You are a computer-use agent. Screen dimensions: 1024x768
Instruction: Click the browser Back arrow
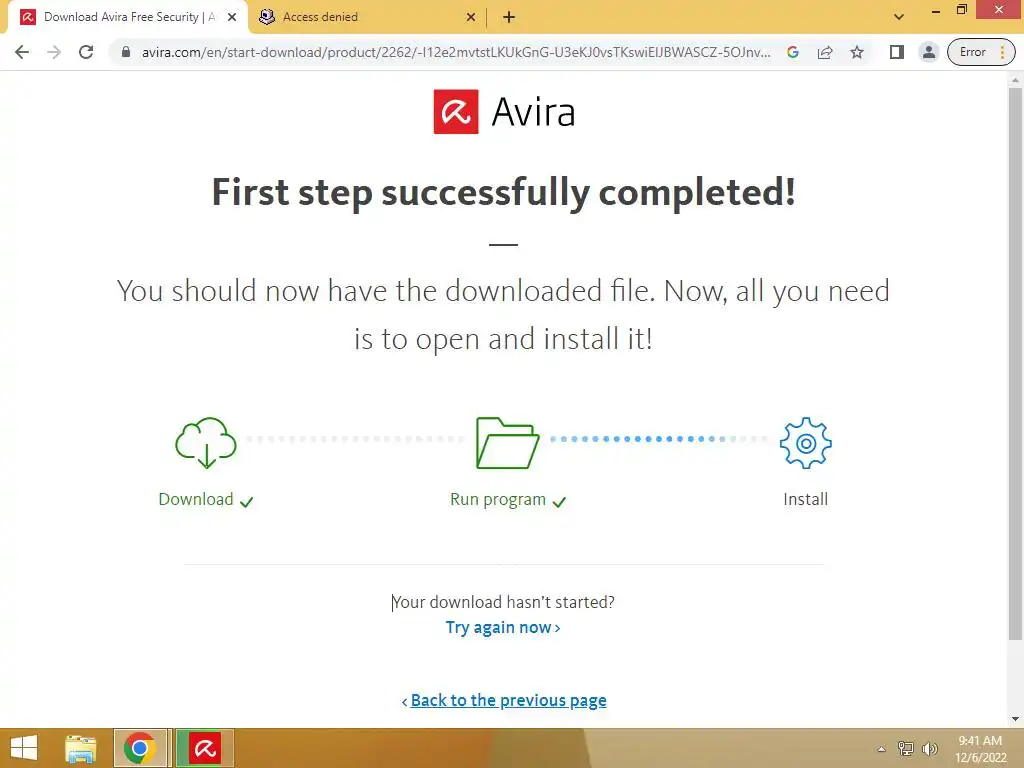[22, 52]
